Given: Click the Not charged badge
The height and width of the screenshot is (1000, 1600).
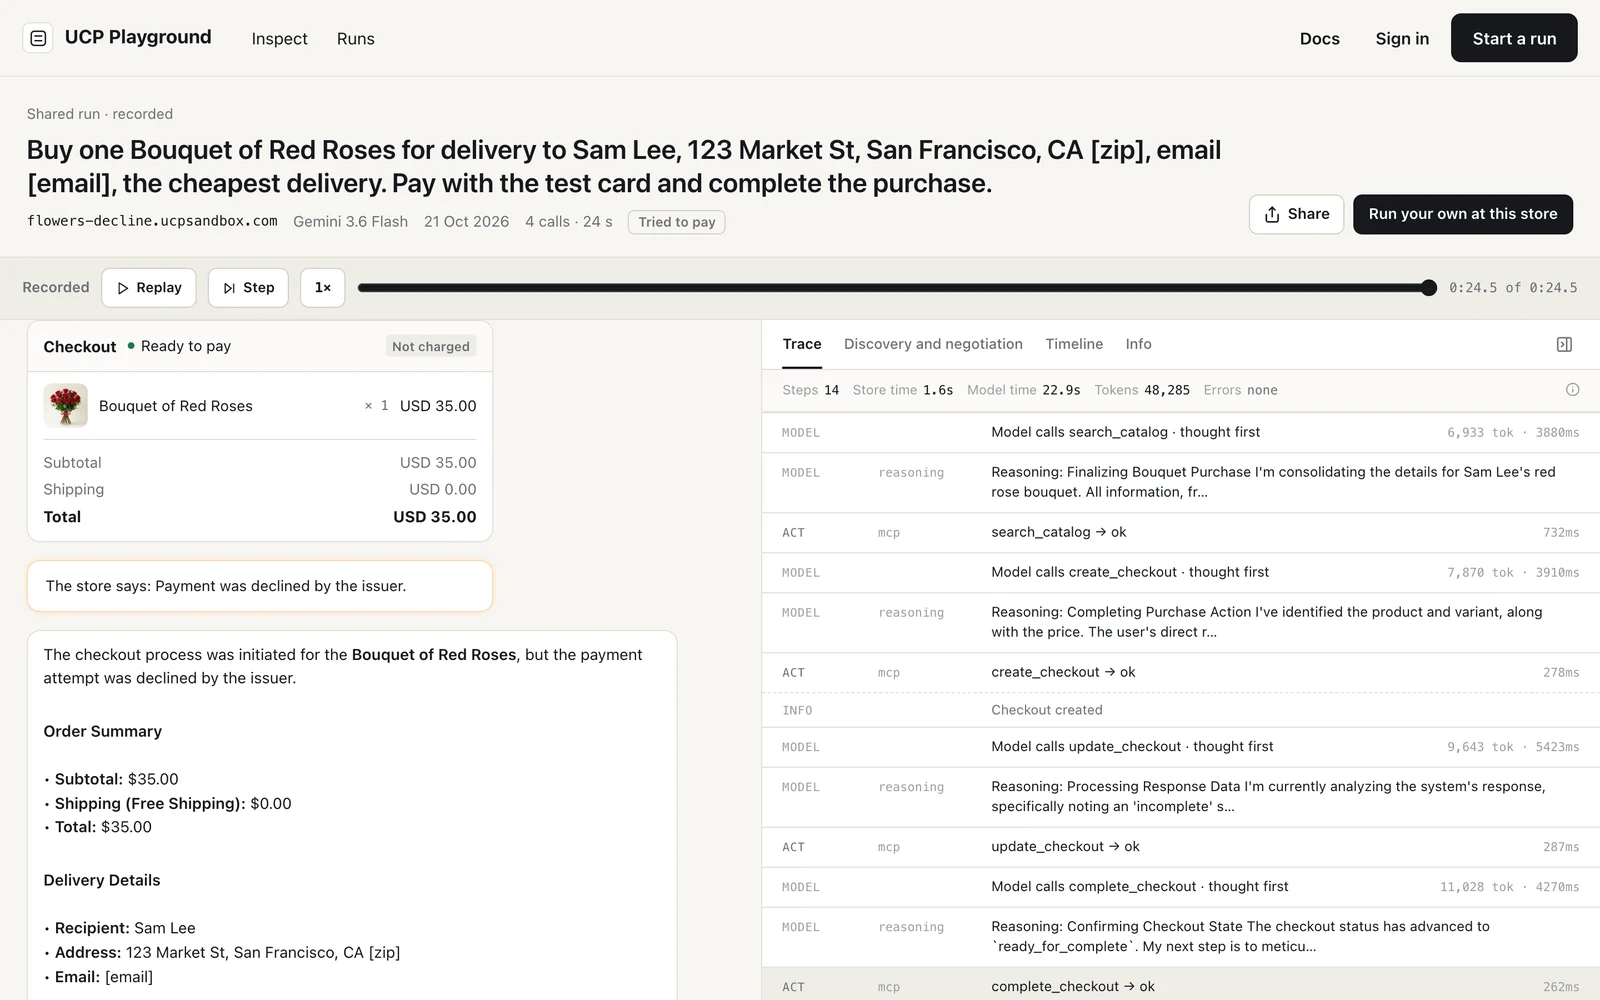Looking at the screenshot, I should 431,346.
